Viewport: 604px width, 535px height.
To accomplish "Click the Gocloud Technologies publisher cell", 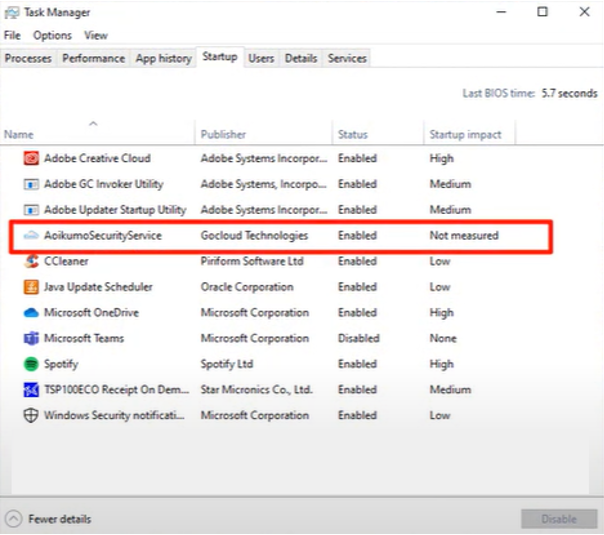I will (254, 235).
